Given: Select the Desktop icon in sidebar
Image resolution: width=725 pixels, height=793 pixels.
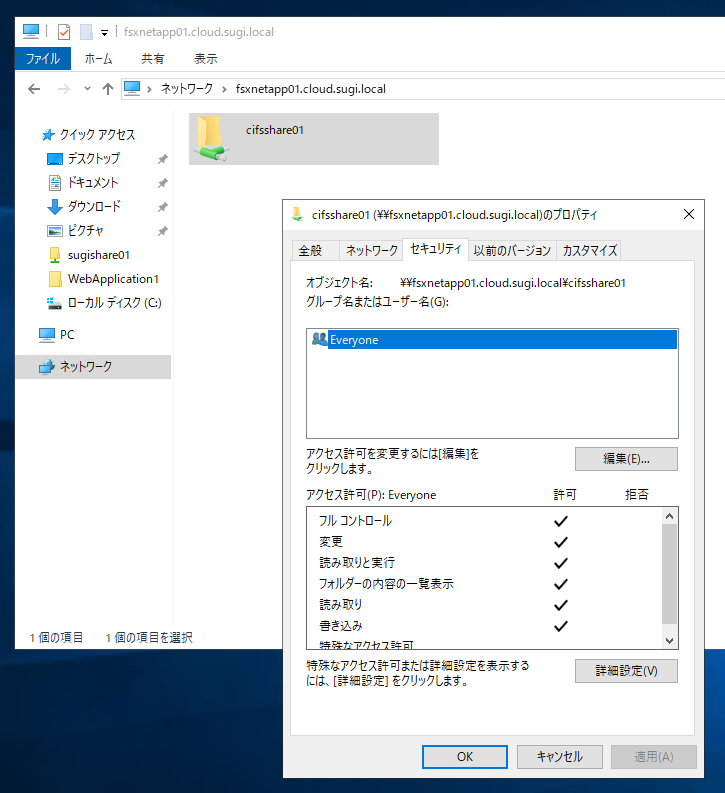Looking at the screenshot, I should click(55, 159).
